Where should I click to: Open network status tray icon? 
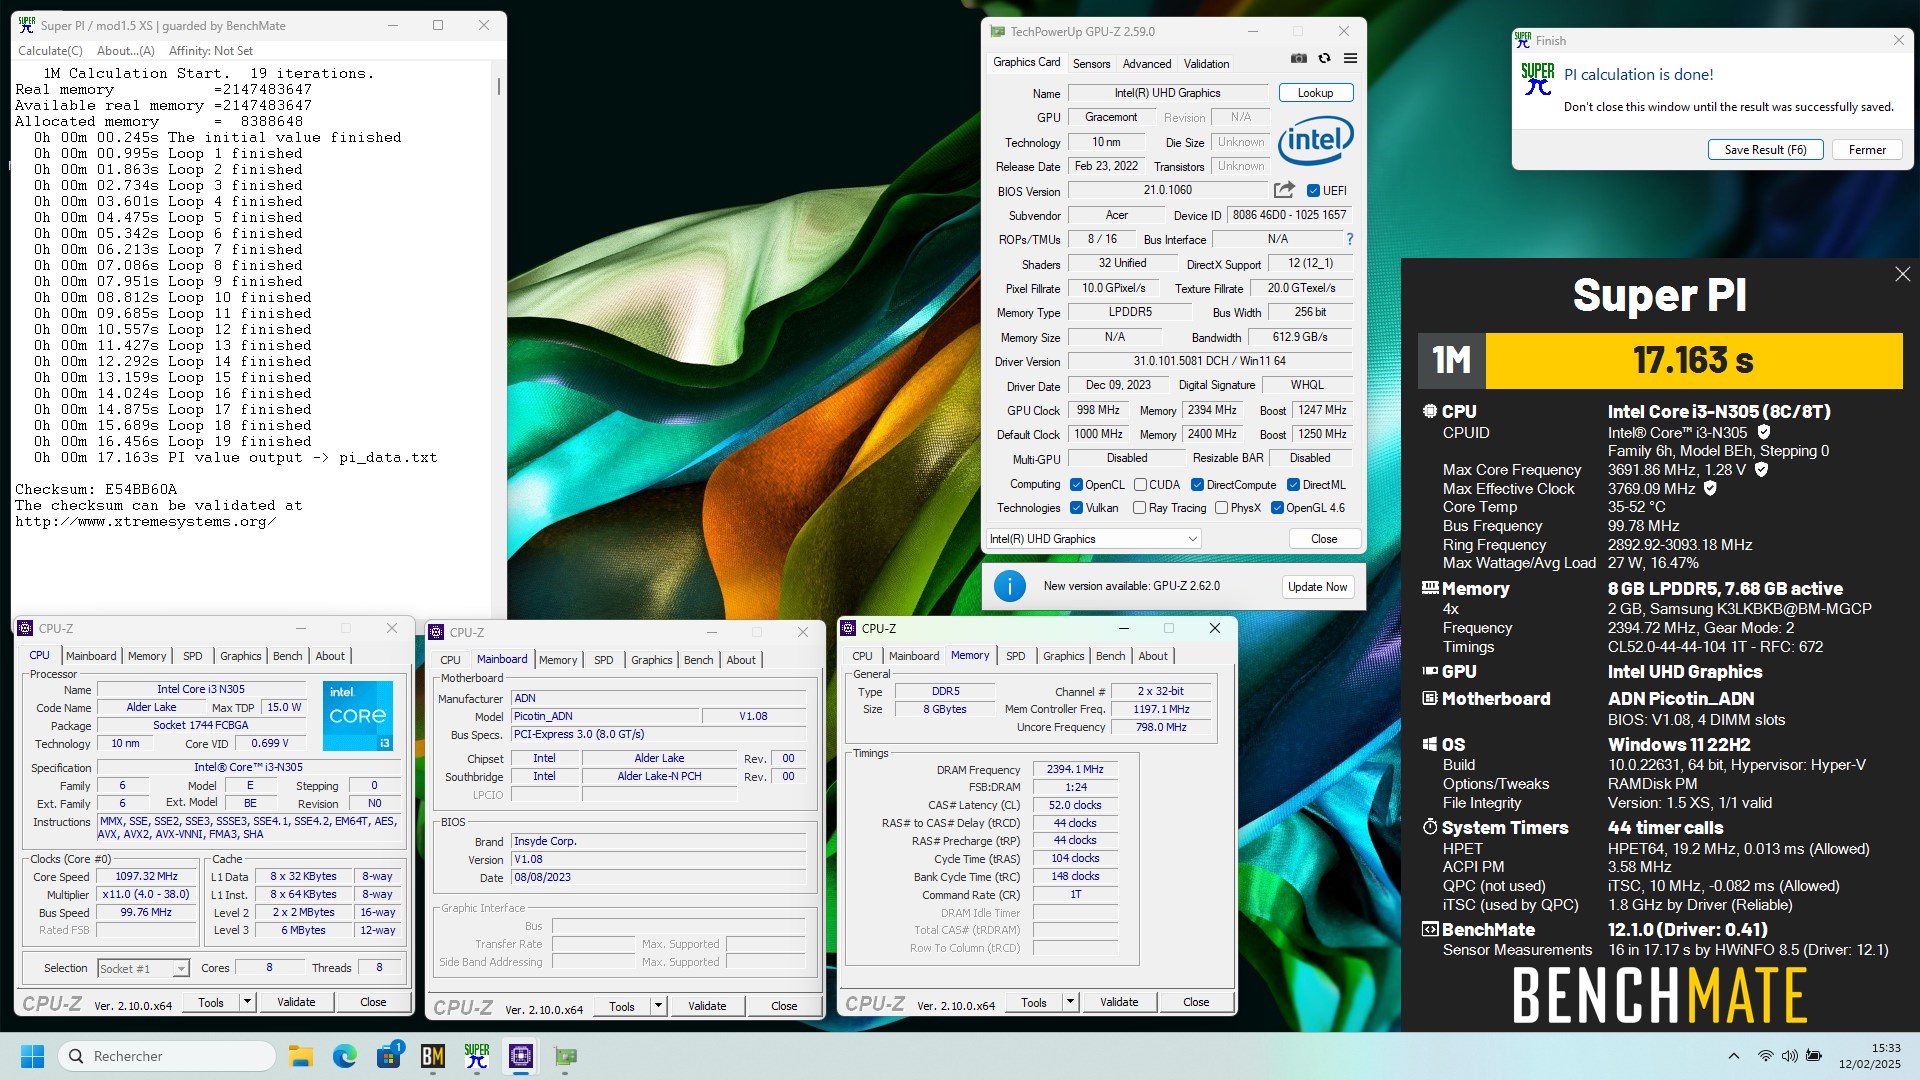click(x=1766, y=1056)
